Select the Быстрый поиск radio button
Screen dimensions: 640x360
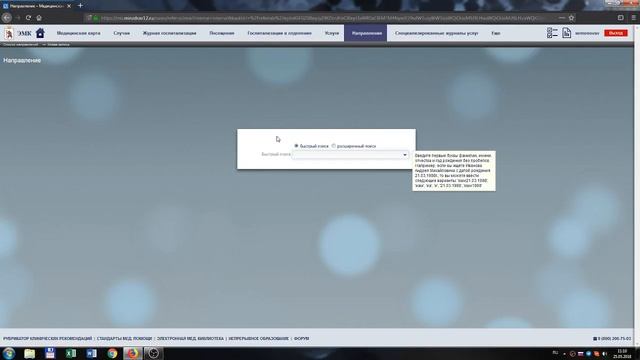pos(296,146)
